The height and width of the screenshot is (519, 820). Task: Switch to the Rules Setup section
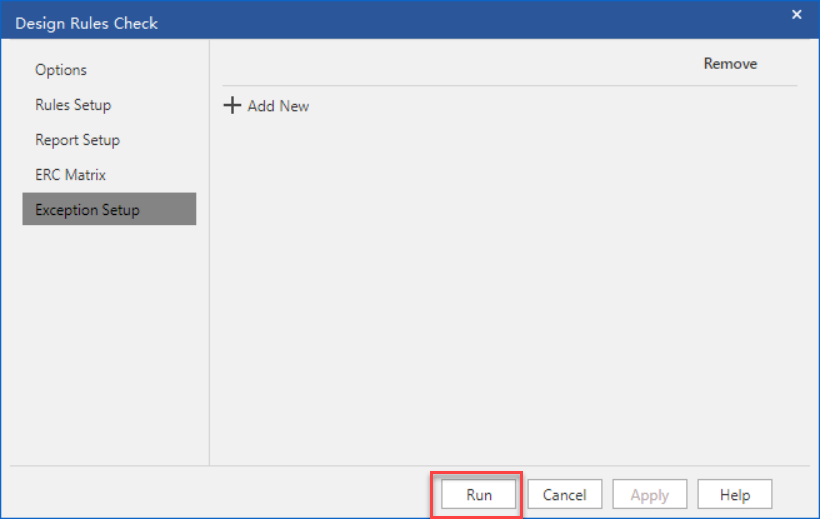click(73, 105)
